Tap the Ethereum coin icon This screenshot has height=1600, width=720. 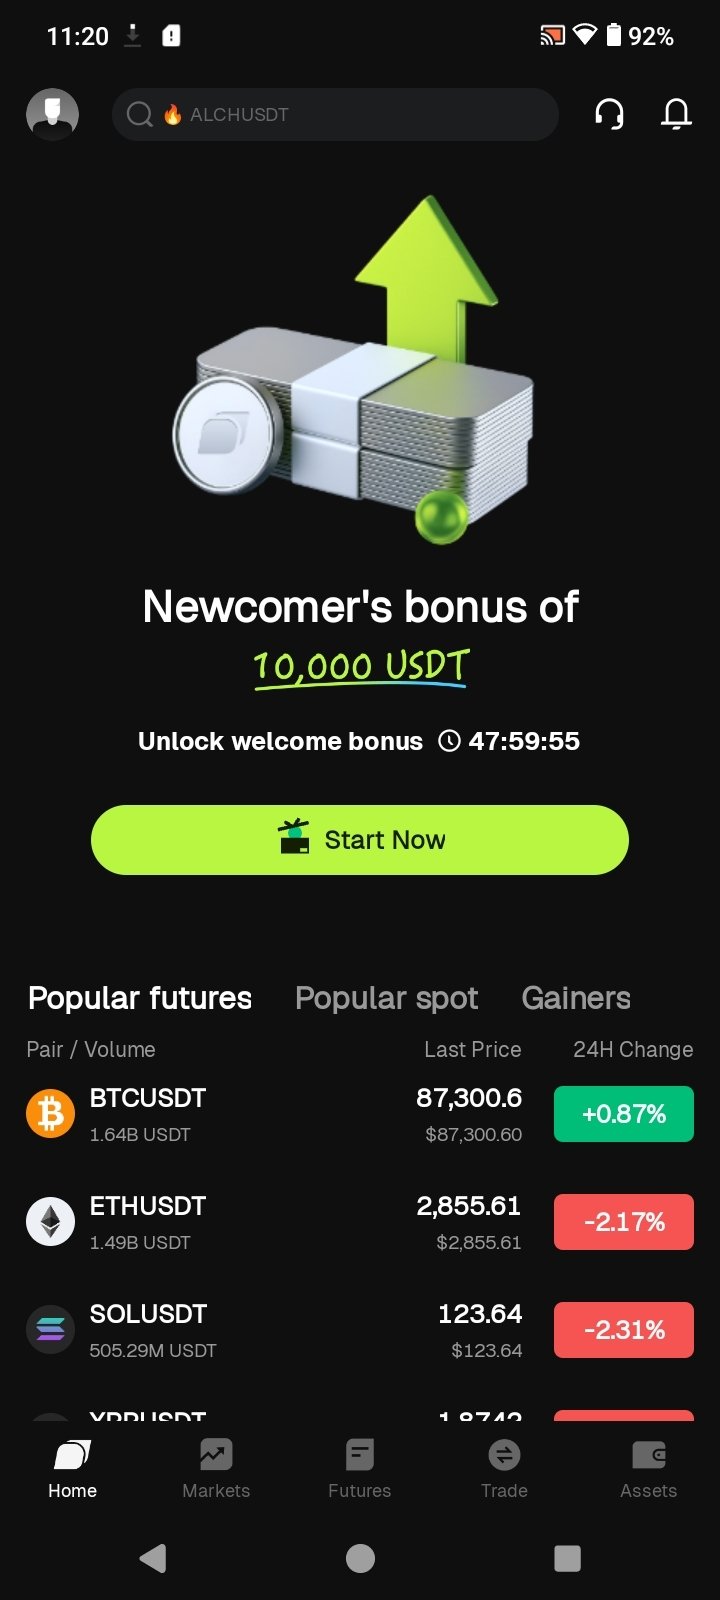(50, 1222)
